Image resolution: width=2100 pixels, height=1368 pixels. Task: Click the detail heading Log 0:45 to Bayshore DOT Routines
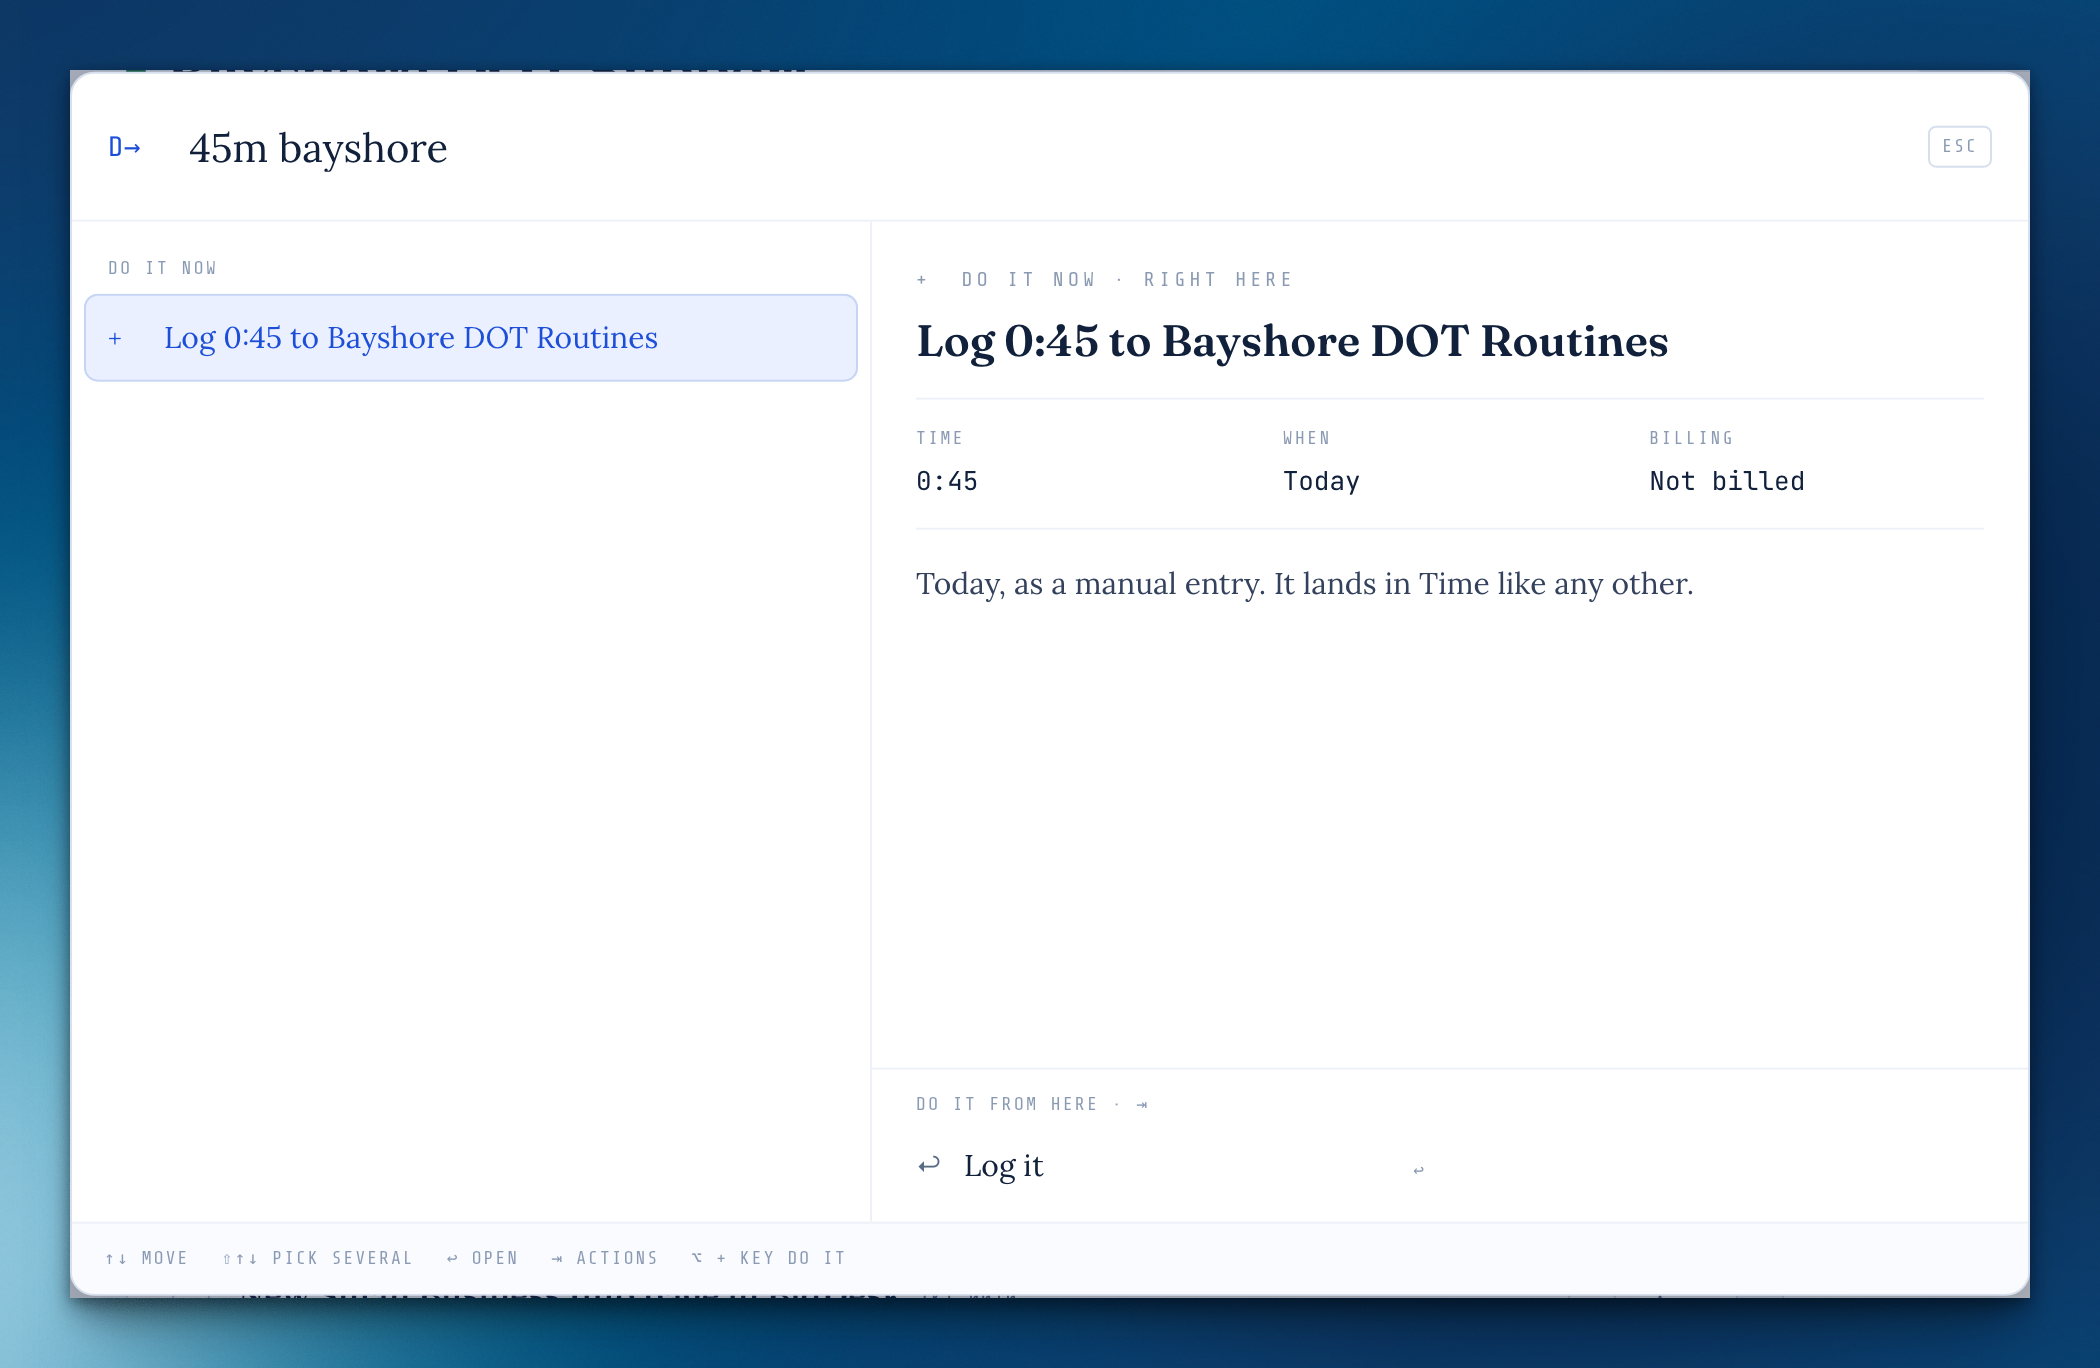1292,342
